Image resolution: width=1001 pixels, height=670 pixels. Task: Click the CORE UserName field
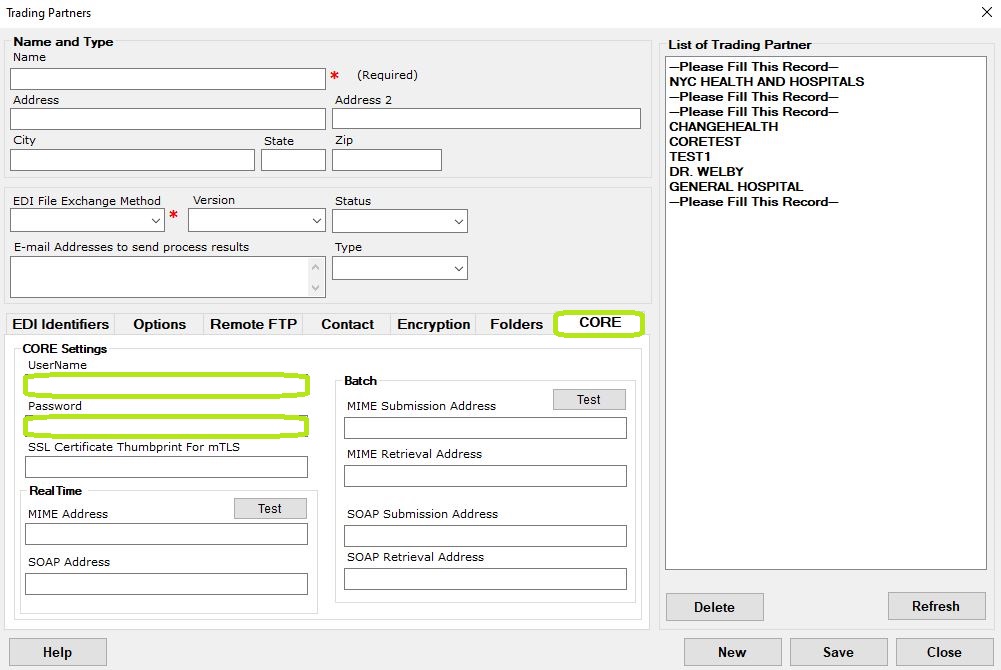[x=167, y=385]
